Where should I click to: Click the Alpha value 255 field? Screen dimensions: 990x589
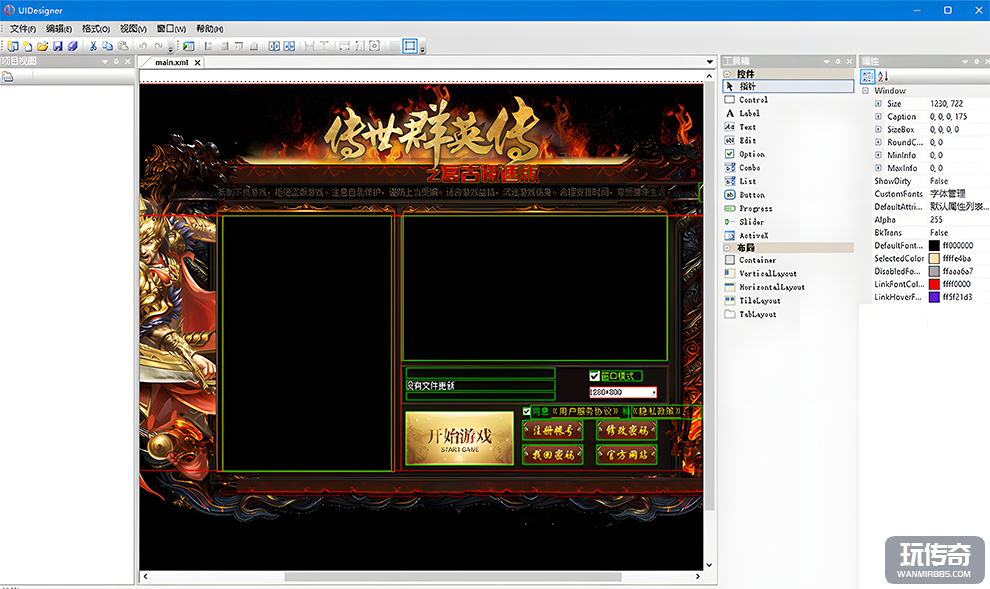click(x=958, y=220)
